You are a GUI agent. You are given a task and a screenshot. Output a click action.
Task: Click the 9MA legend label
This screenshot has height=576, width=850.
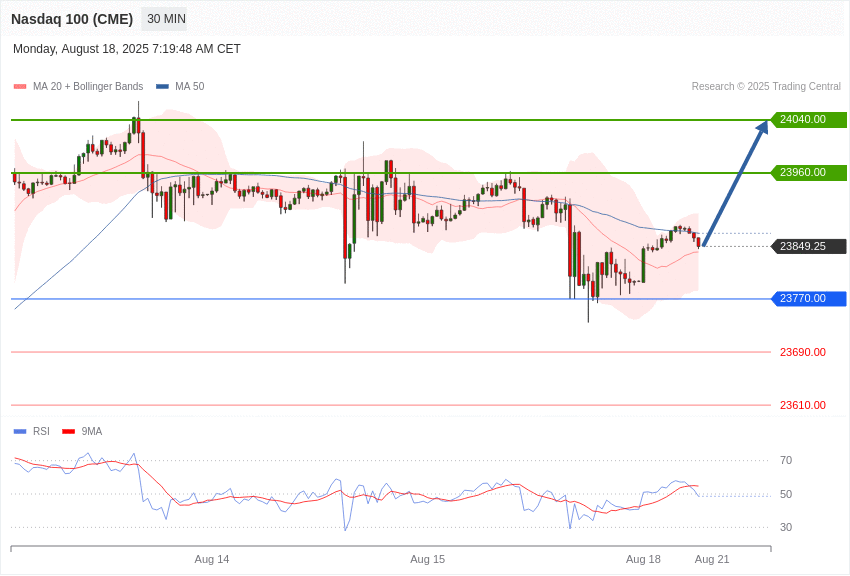[x=92, y=431]
